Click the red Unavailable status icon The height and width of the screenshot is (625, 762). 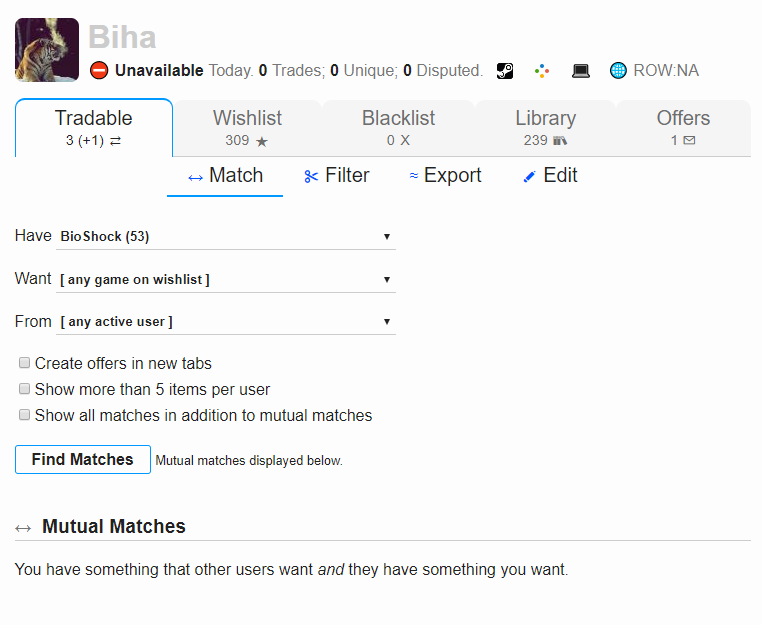(99, 70)
